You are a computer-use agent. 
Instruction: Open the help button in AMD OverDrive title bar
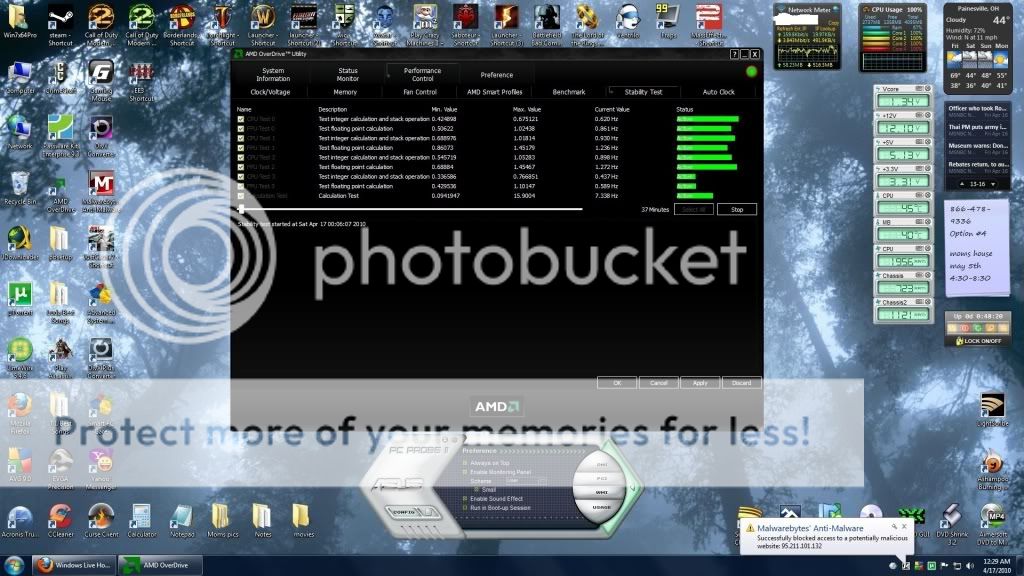click(x=733, y=54)
